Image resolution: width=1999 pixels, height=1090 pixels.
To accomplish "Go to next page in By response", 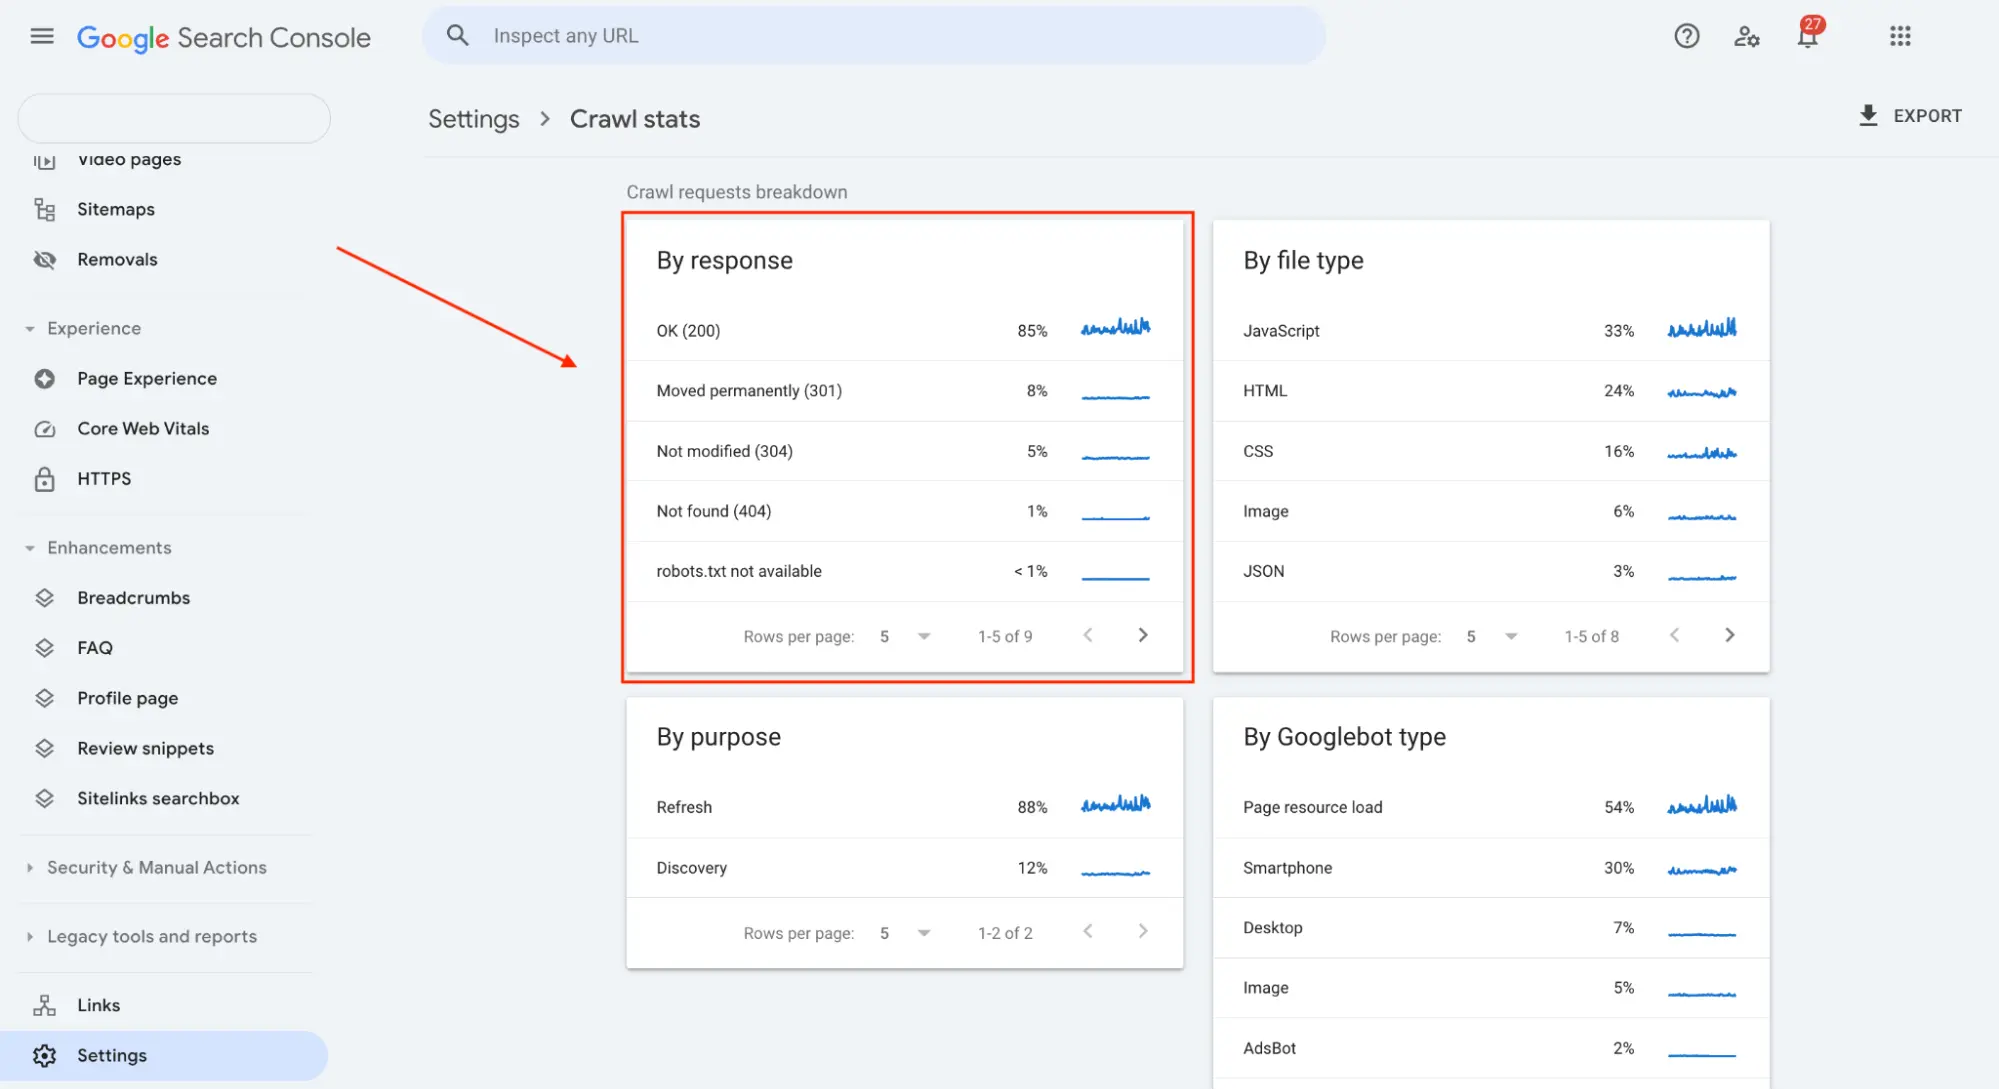I will [1143, 636].
